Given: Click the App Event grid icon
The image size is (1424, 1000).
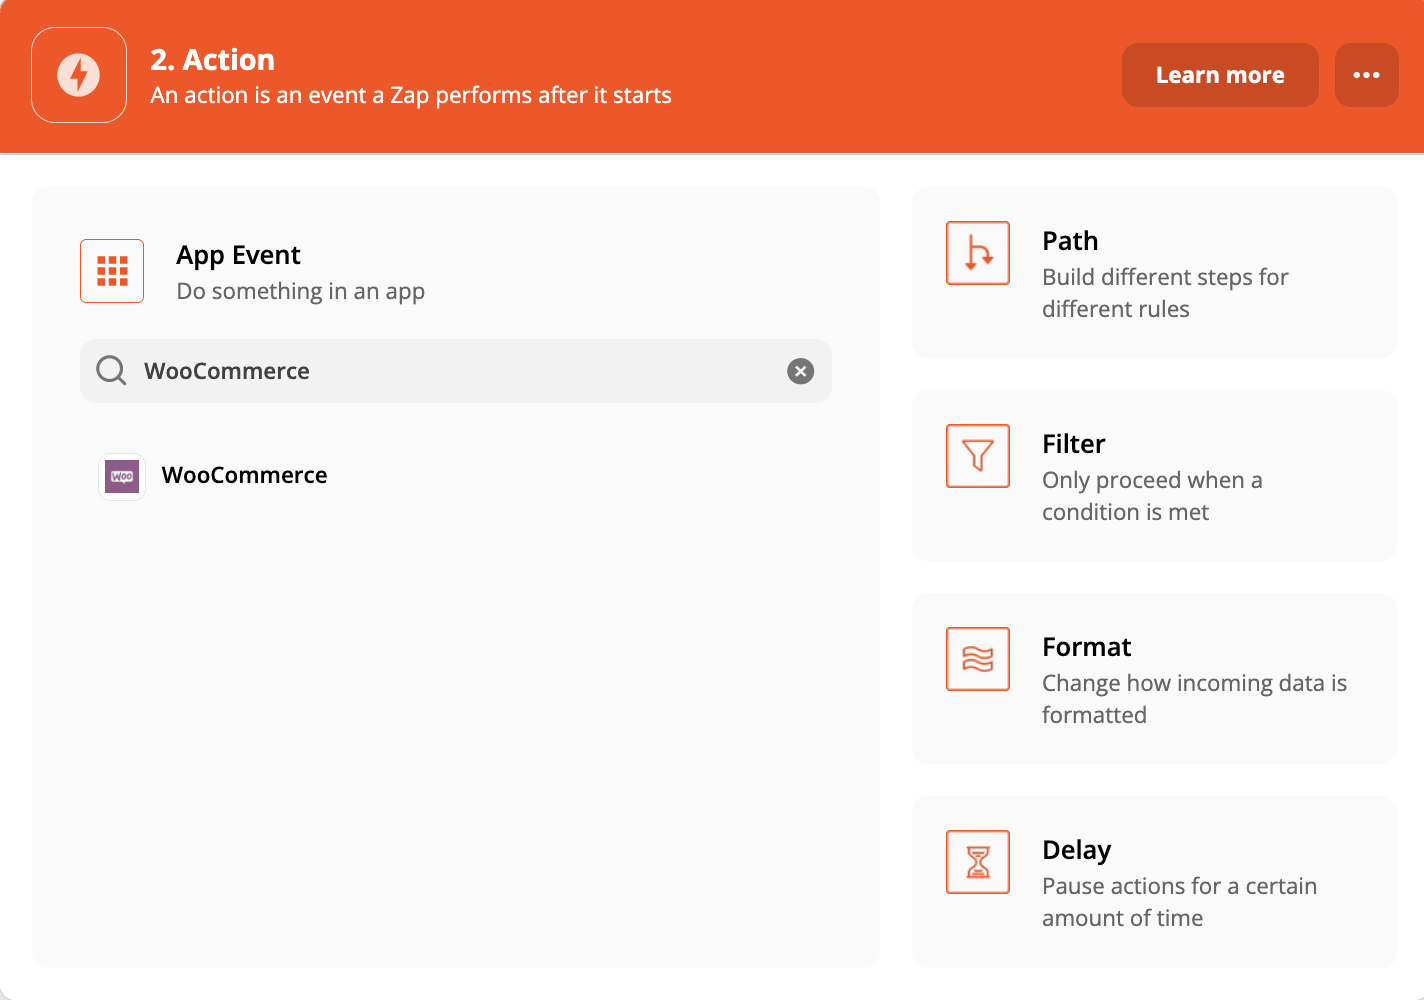Looking at the screenshot, I should [111, 270].
